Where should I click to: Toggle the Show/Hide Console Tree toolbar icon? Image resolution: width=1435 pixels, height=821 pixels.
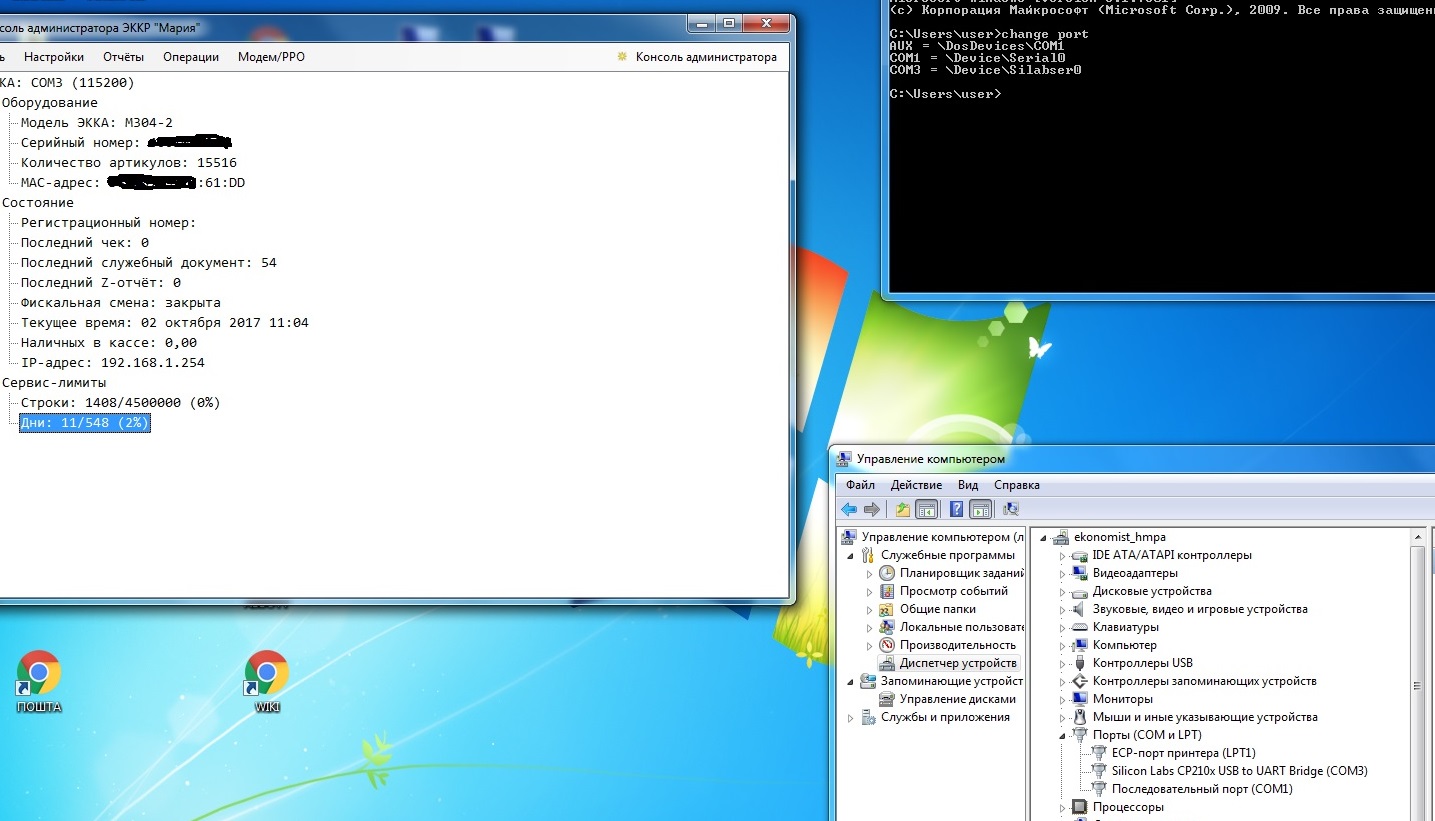[927, 509]
